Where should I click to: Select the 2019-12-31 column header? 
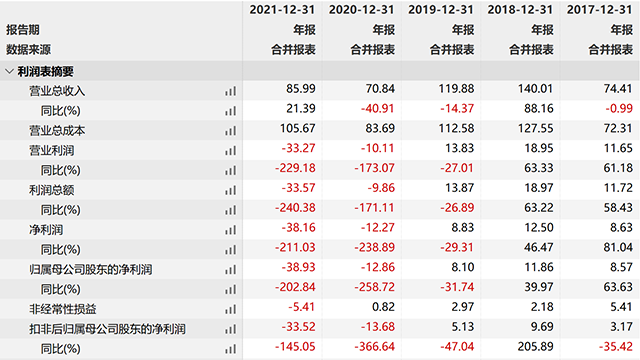coord(441,10)
